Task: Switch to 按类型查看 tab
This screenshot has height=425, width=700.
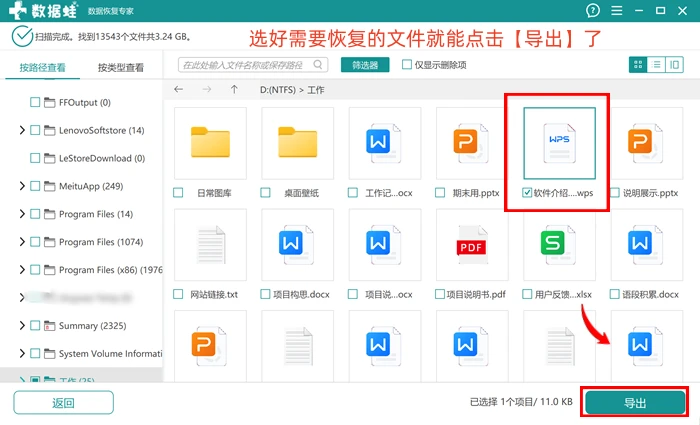Action: pos(121,67)
